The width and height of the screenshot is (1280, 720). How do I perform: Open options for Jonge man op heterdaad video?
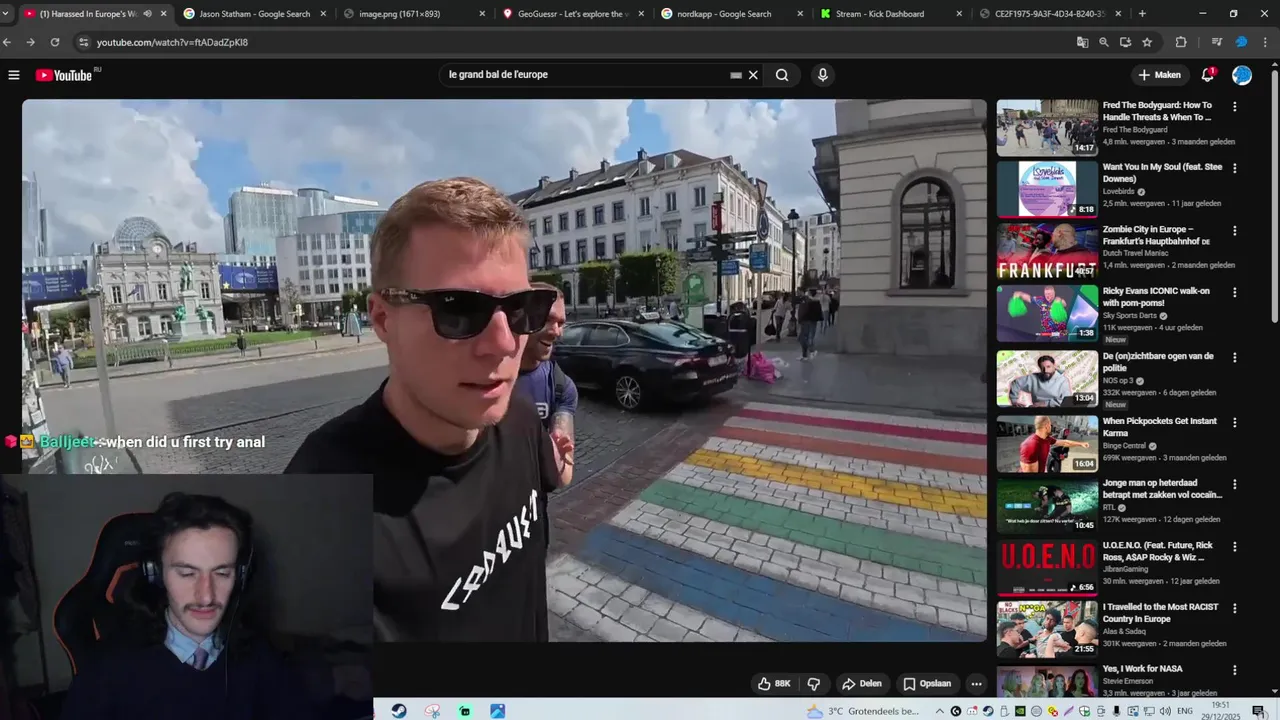(x=1235, y=484)
